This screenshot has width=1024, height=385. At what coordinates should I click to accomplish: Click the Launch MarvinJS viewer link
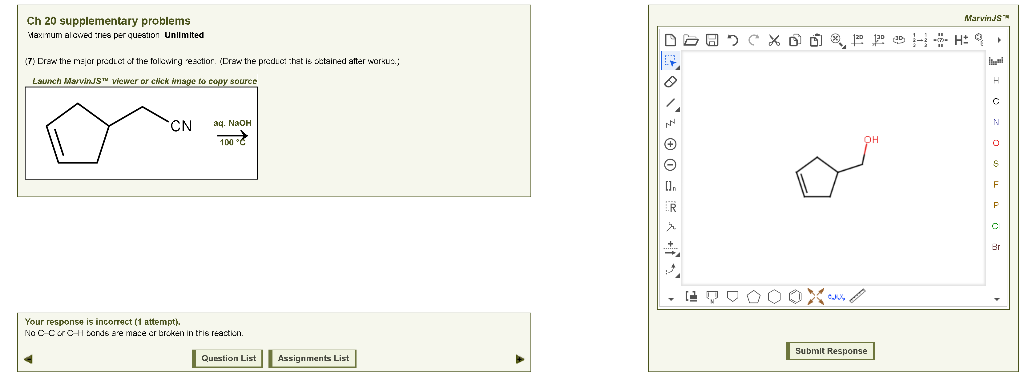pos(144,82)
